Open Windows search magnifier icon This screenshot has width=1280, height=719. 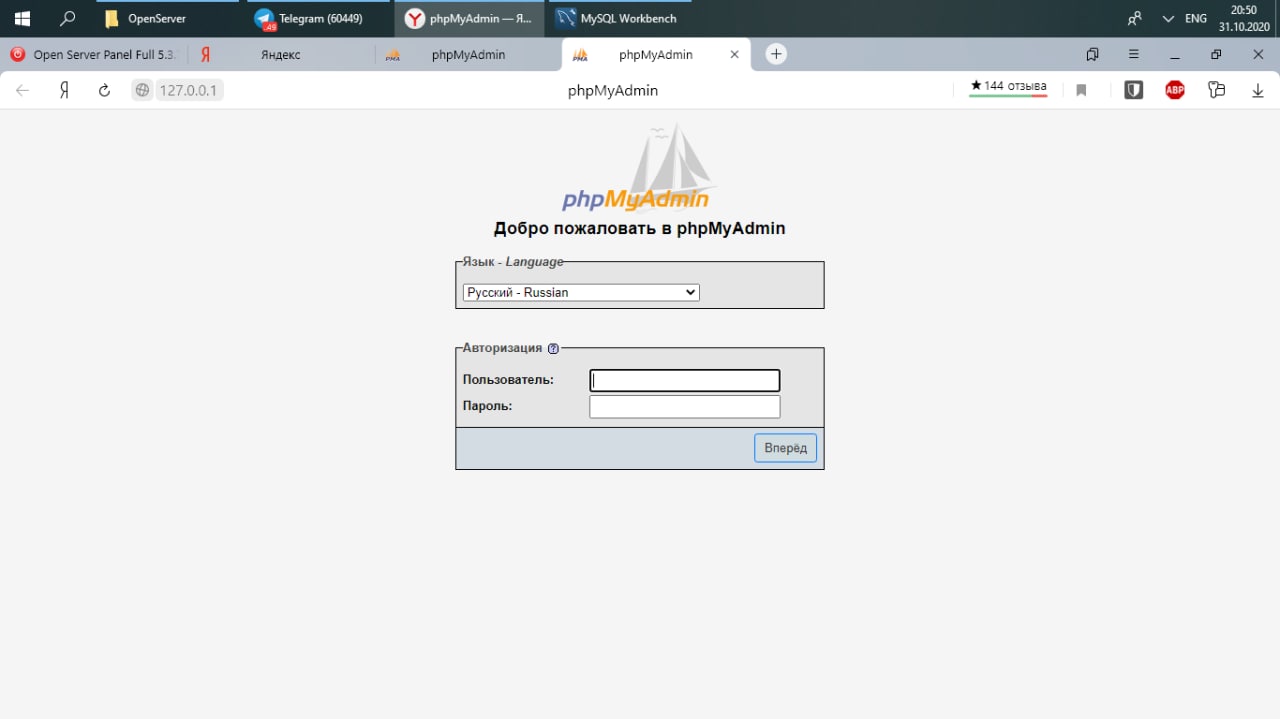(x=68, y=18)
